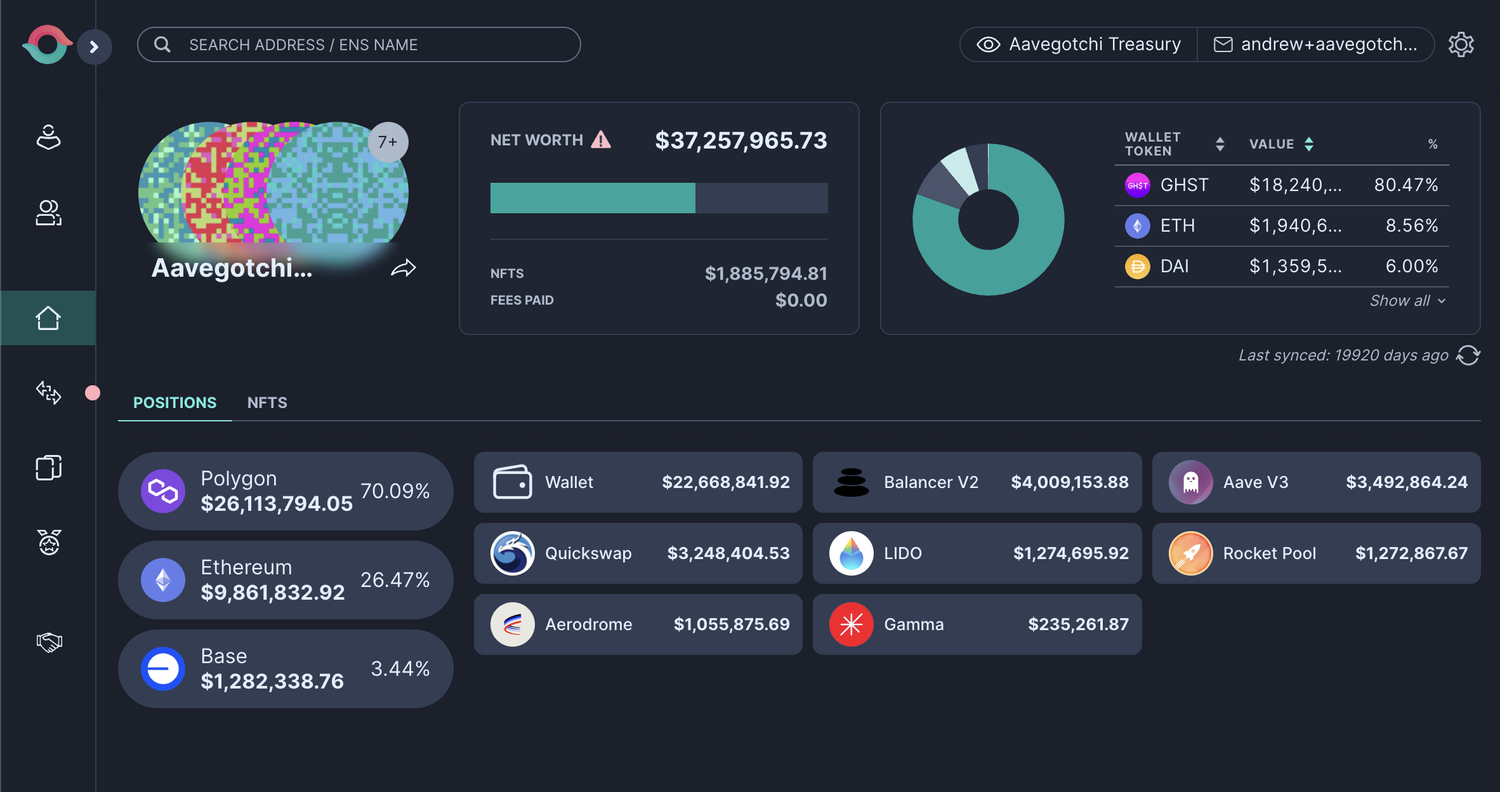Select the Polygon chain card
1500x792 pixels.
(286, 491)
